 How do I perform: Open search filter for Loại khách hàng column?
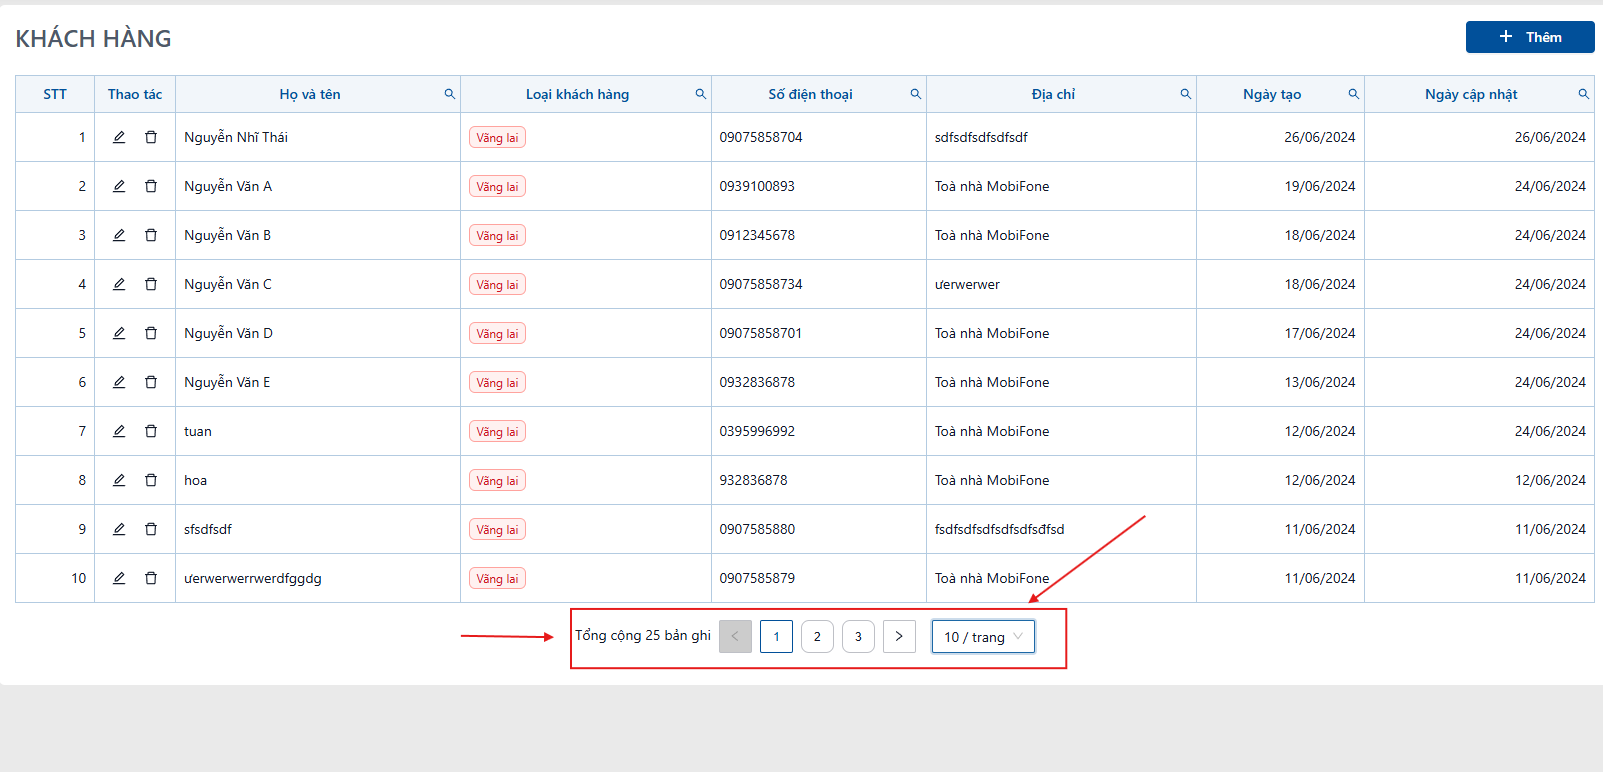[701, 94]
